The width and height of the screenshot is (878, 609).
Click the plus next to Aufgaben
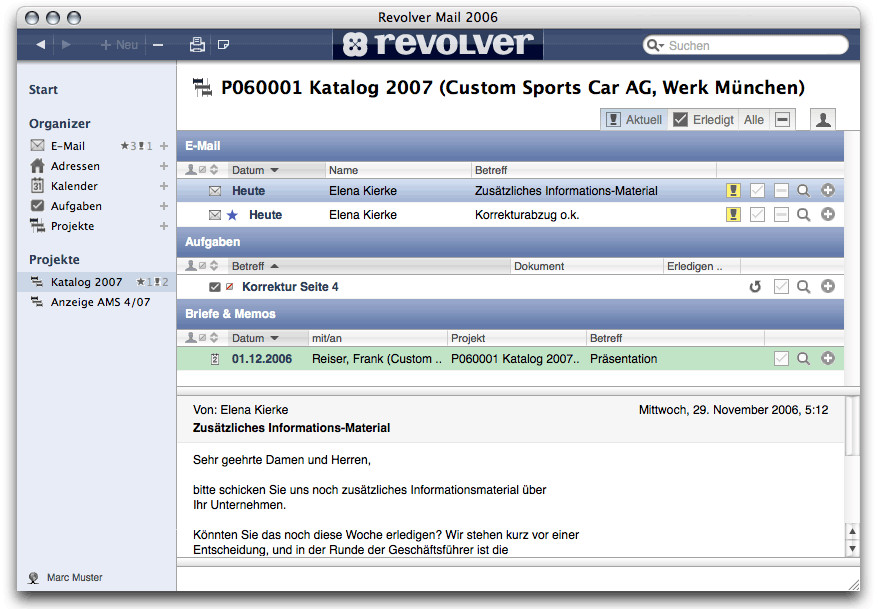point(164,207)
